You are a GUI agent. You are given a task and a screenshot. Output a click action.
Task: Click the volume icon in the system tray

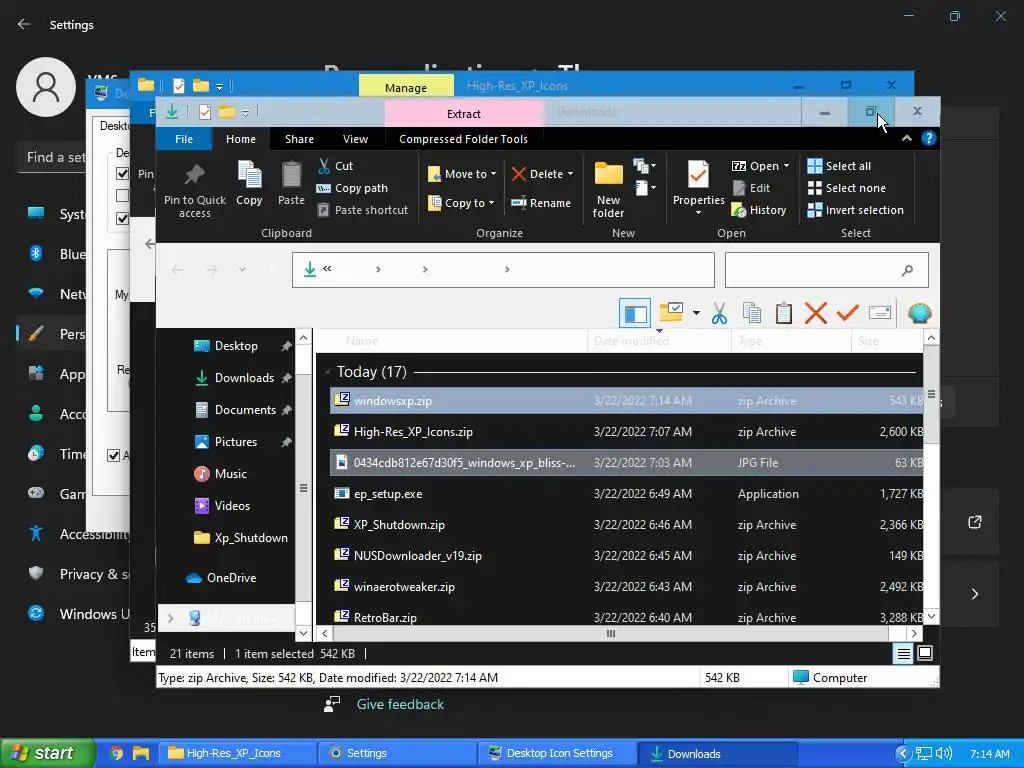click(x=944, y=754)
